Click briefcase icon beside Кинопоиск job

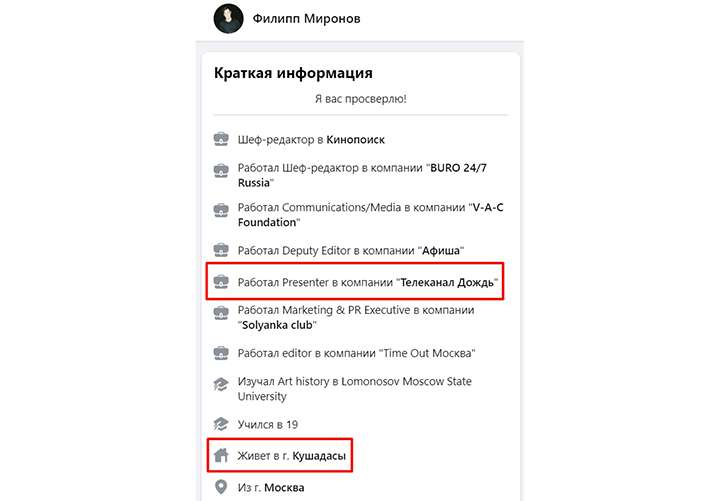[221, 139]
